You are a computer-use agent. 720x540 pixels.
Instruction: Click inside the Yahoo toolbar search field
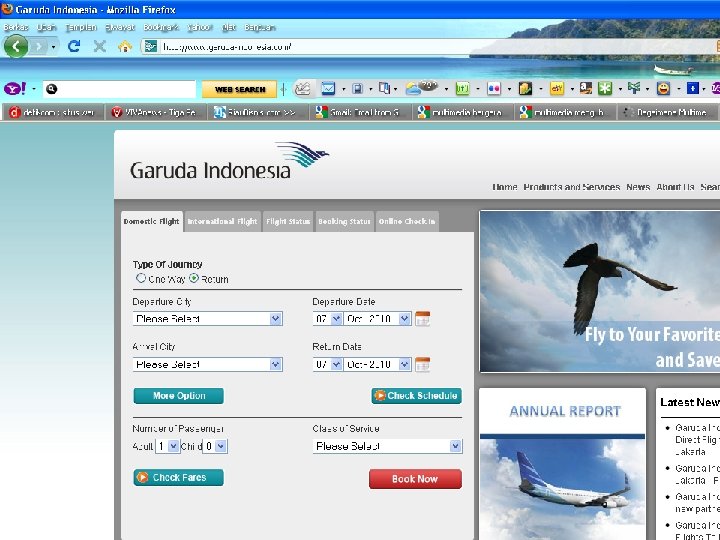pos(119,89)
